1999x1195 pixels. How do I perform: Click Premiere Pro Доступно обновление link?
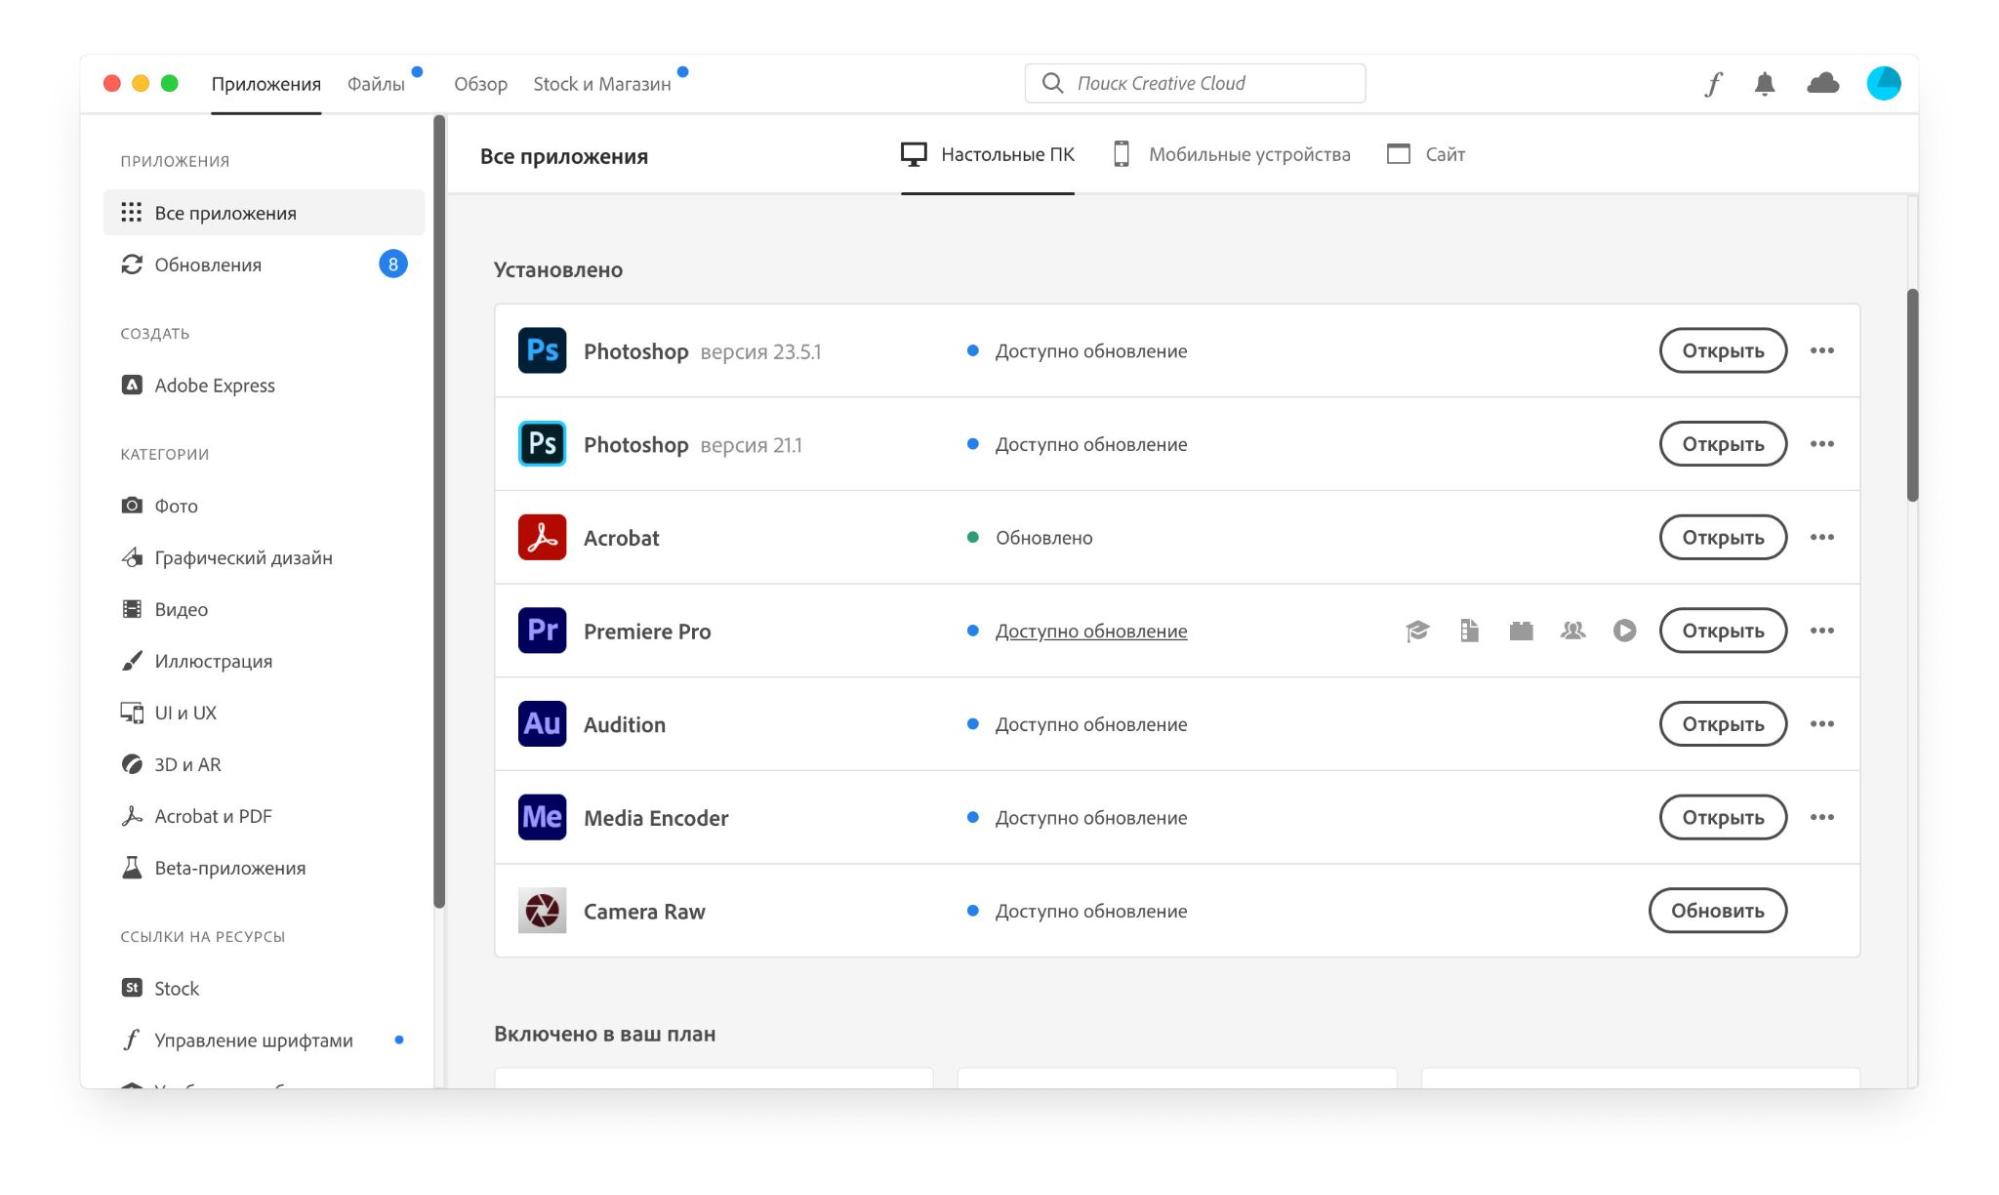click(1090, 631)
